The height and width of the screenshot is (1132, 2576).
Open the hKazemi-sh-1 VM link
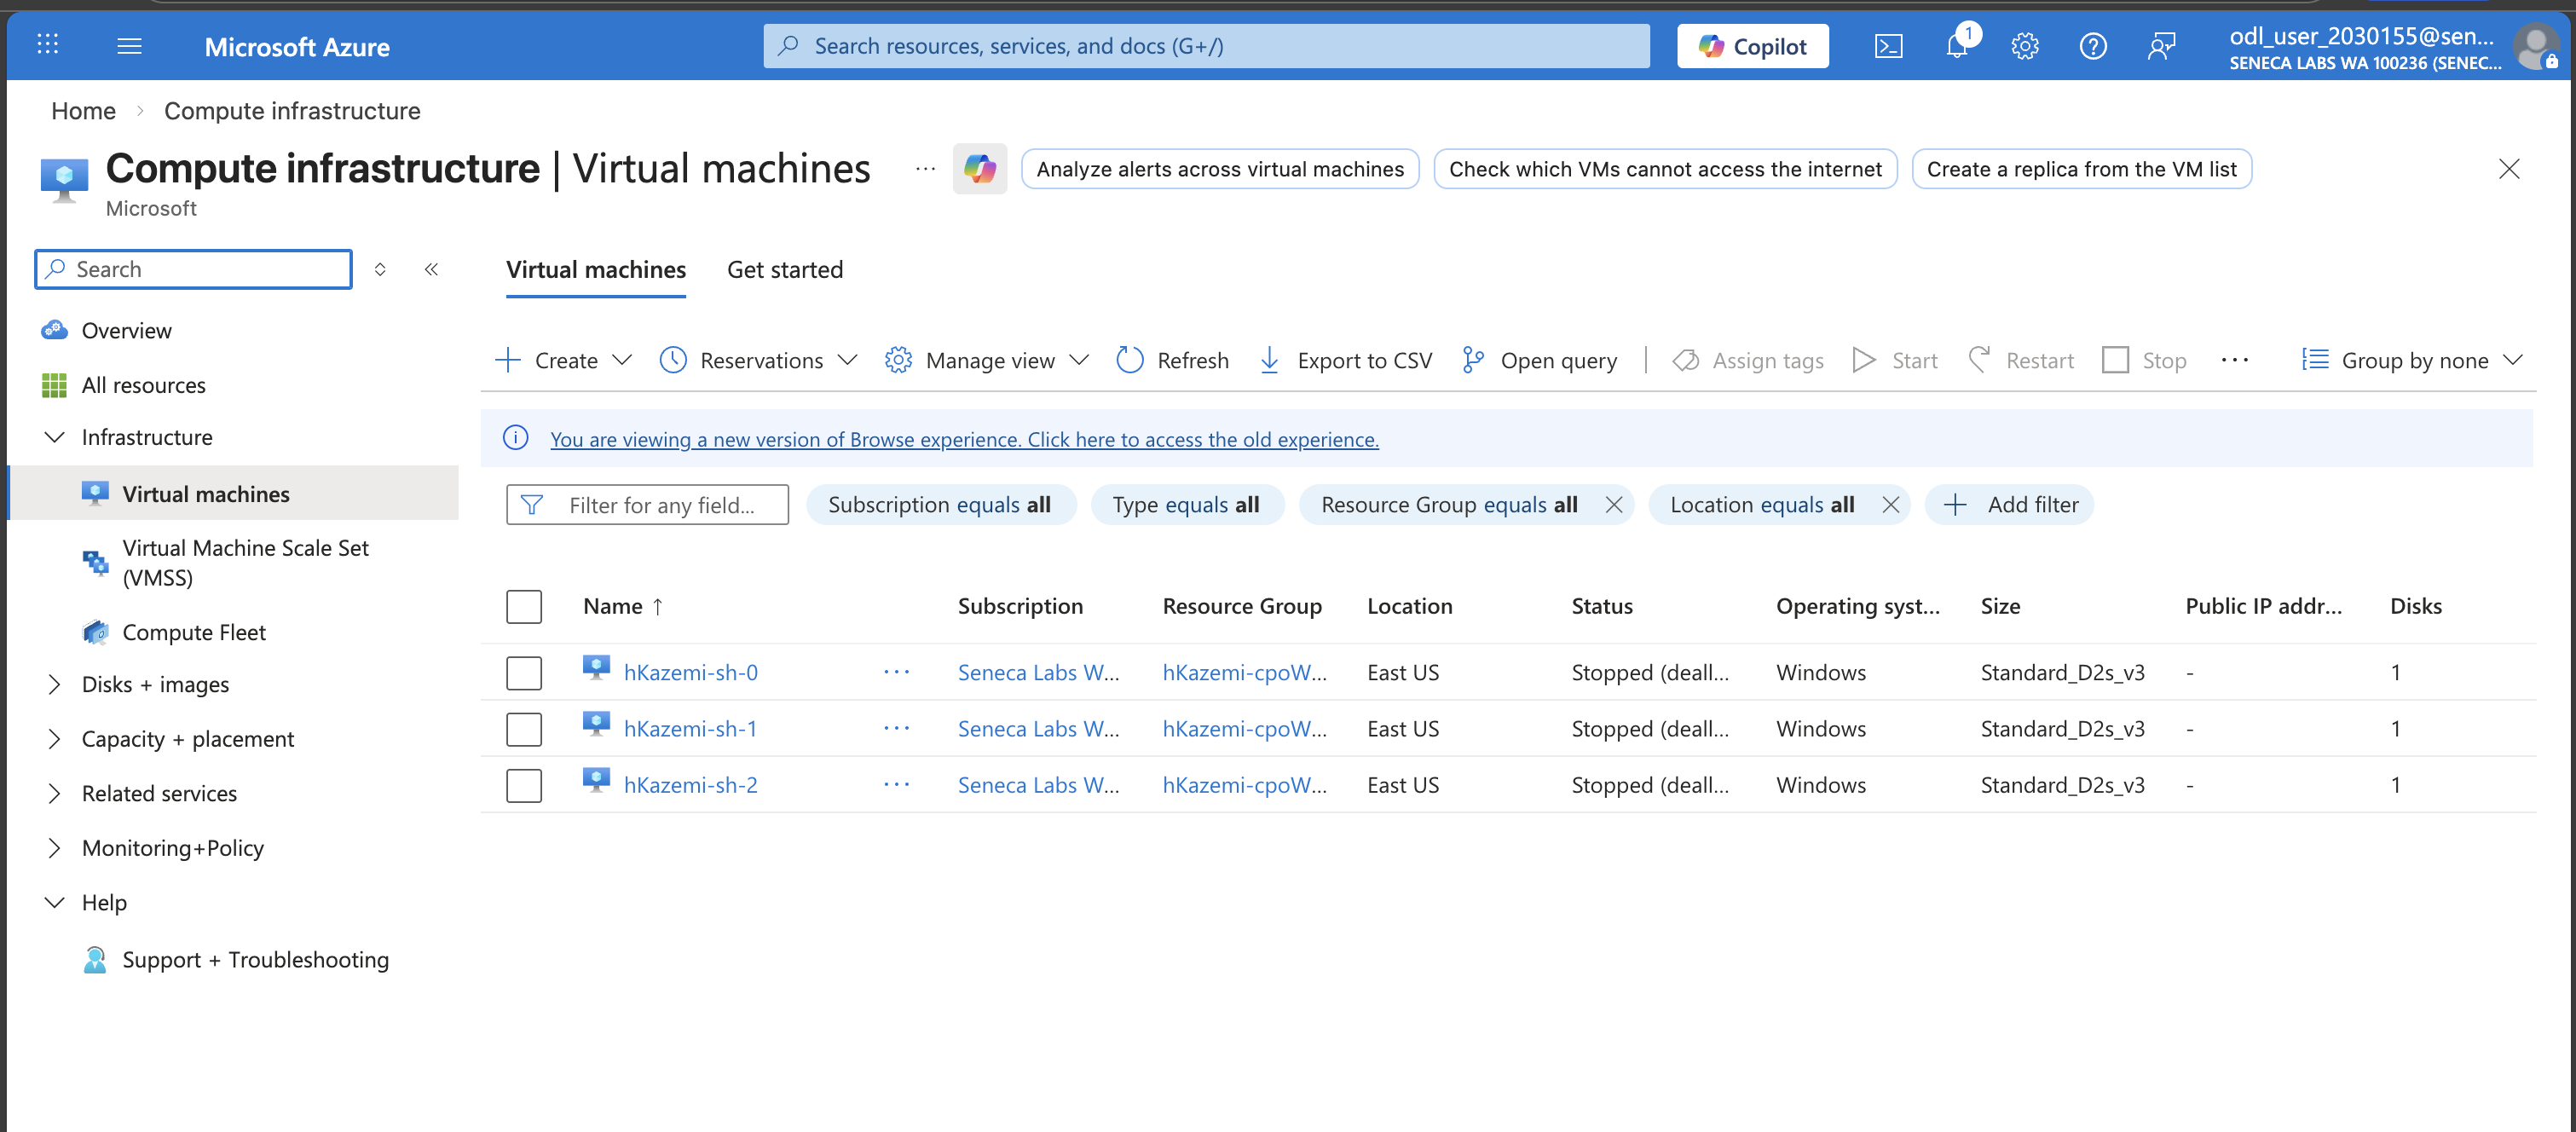point(690,728)
